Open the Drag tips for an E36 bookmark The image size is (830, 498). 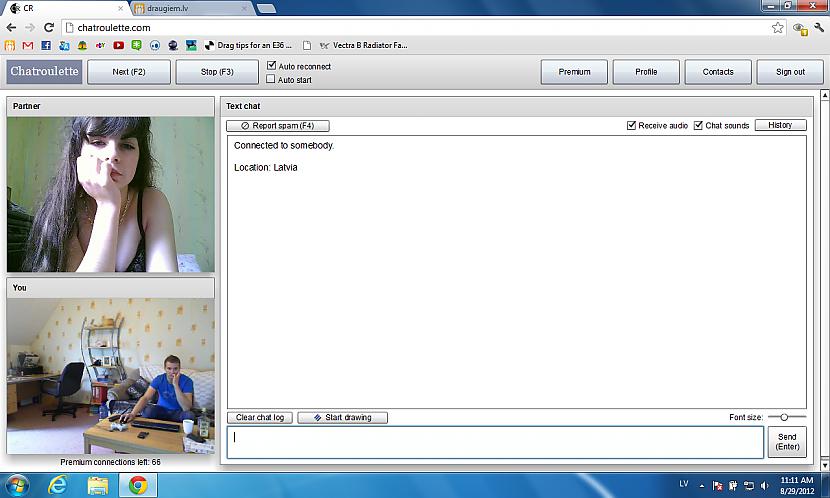click(x=248, y=46)
